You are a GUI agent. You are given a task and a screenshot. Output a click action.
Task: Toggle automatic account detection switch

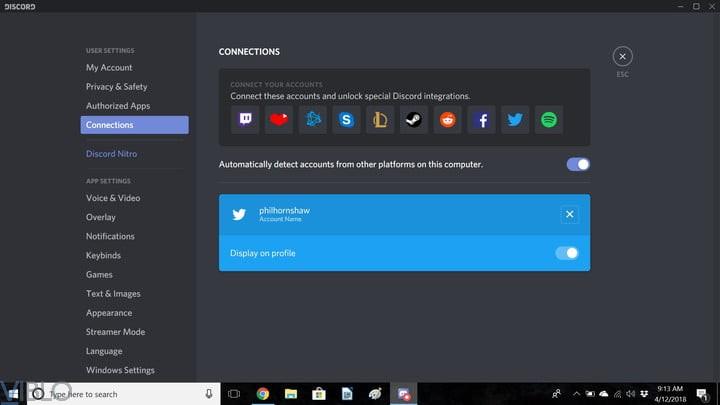tap(578, 164)
